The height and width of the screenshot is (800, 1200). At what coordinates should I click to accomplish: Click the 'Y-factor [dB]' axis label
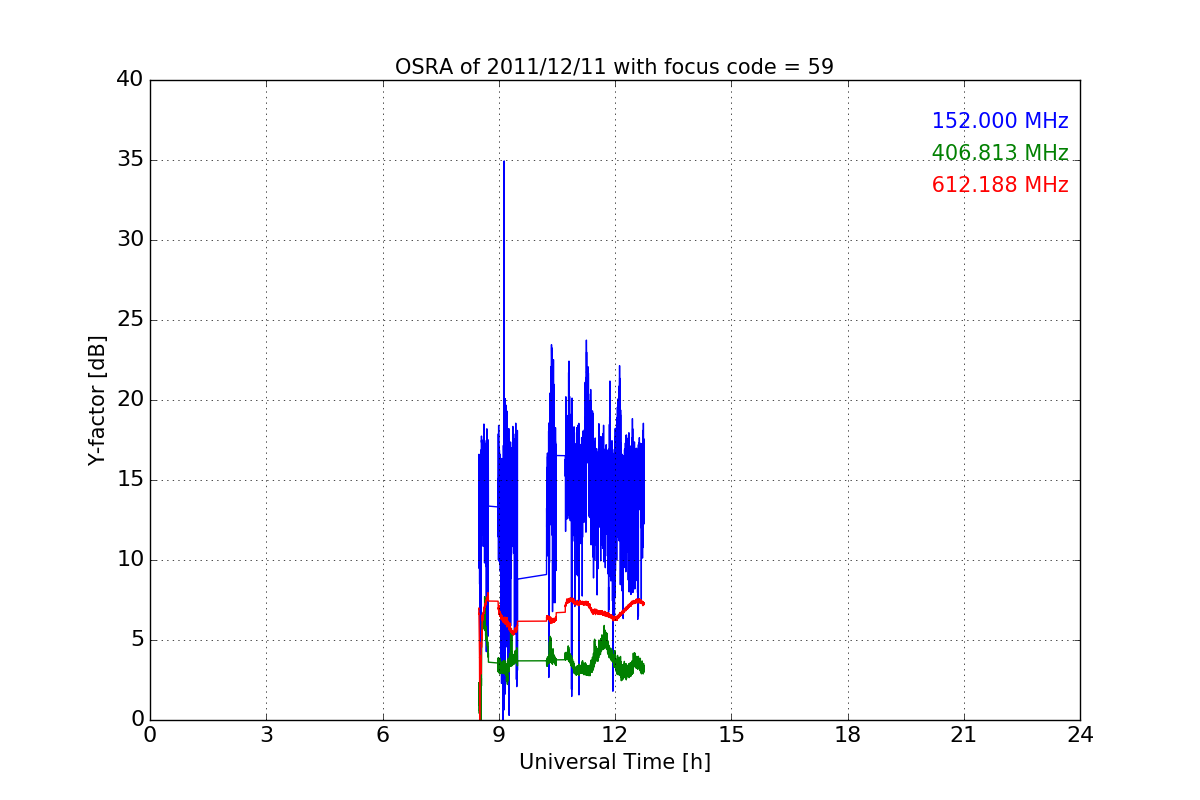97,400
